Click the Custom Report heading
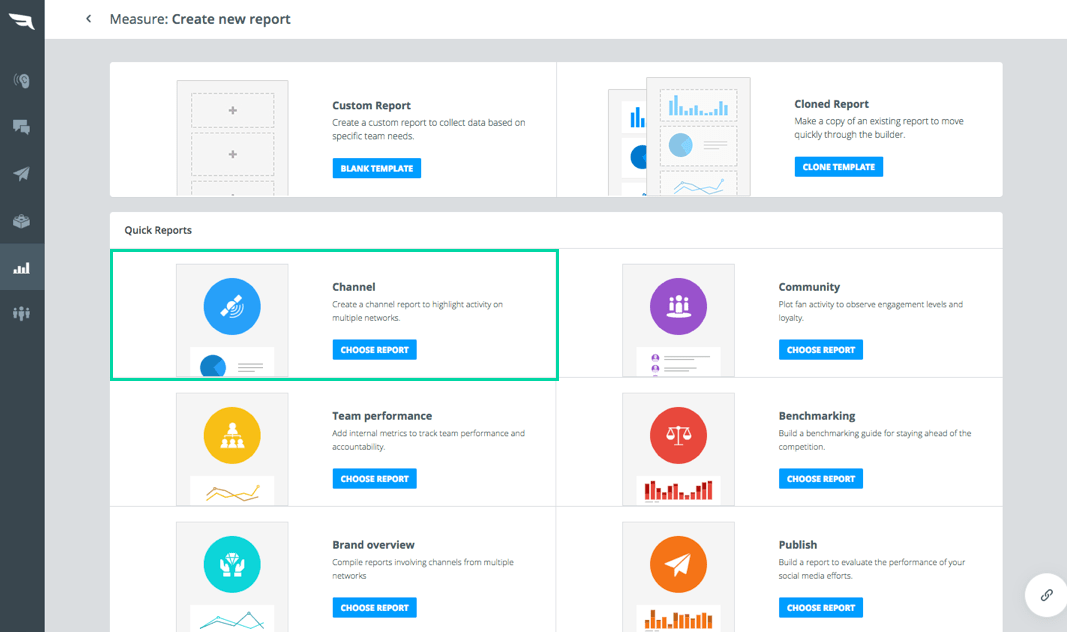 pos(371,105)
